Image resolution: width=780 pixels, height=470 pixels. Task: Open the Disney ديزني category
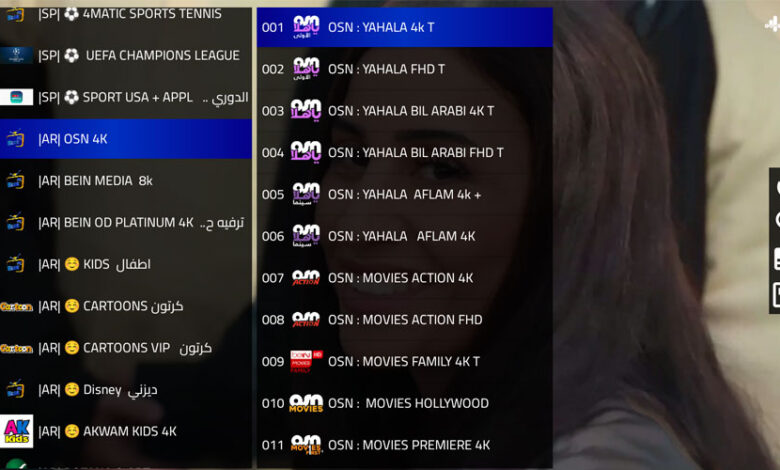click(126, 389)
